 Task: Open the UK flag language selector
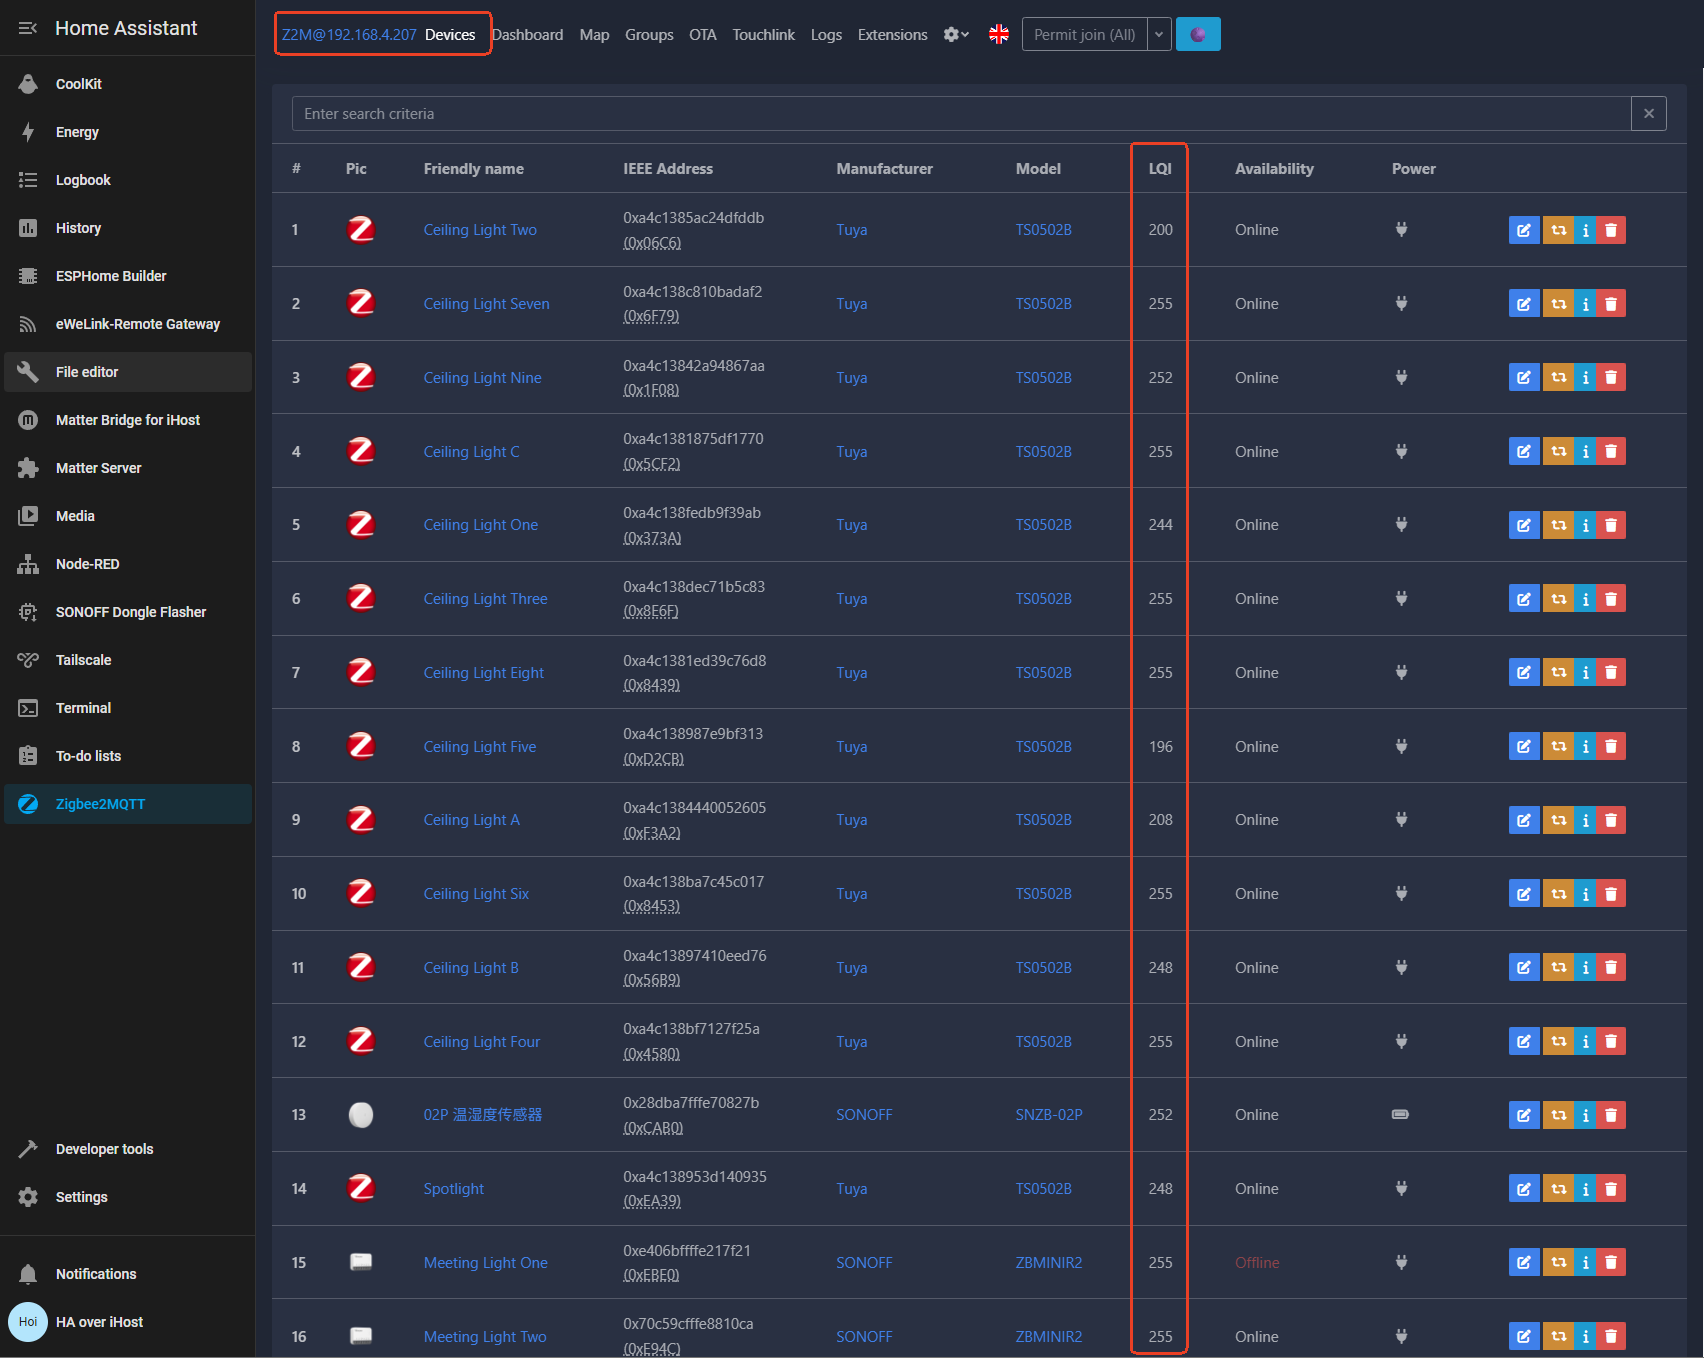[999, 34]
